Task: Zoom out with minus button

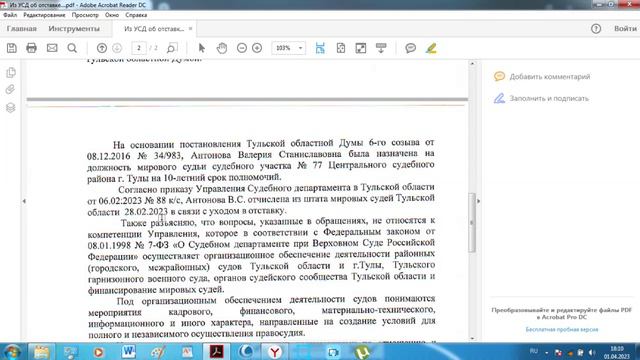Action: point(242,48)
